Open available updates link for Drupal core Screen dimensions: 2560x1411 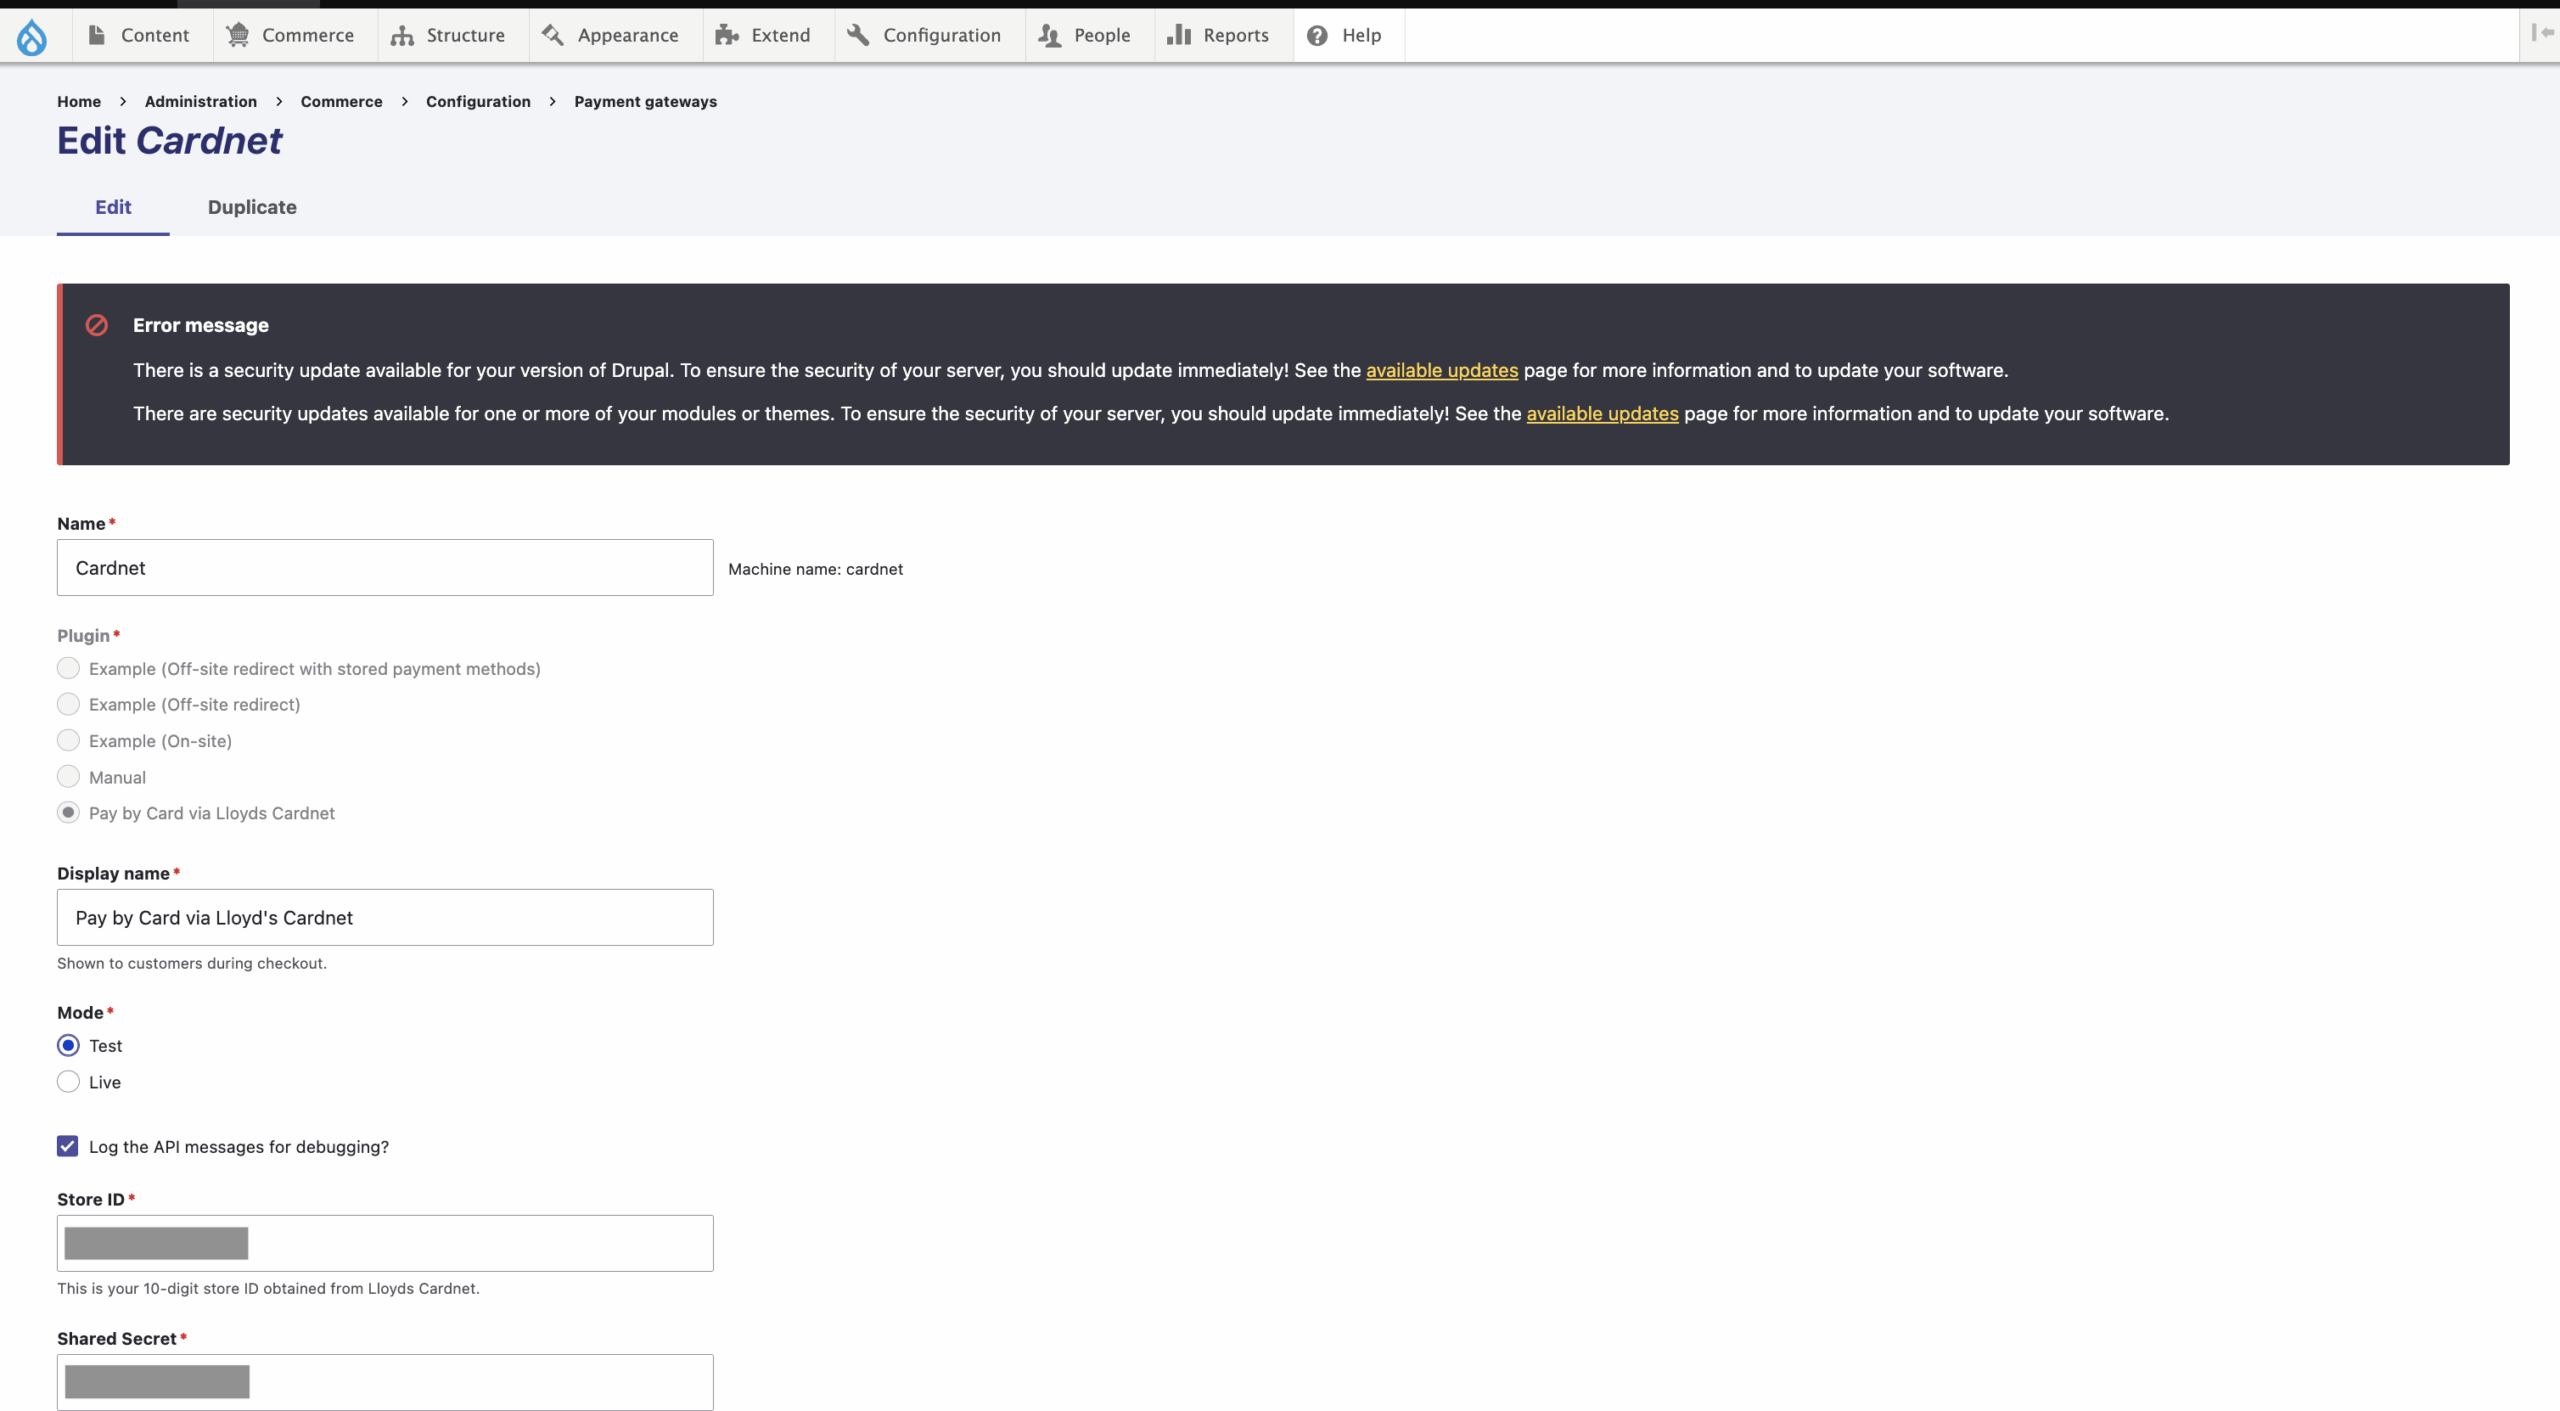(1442, 370)
